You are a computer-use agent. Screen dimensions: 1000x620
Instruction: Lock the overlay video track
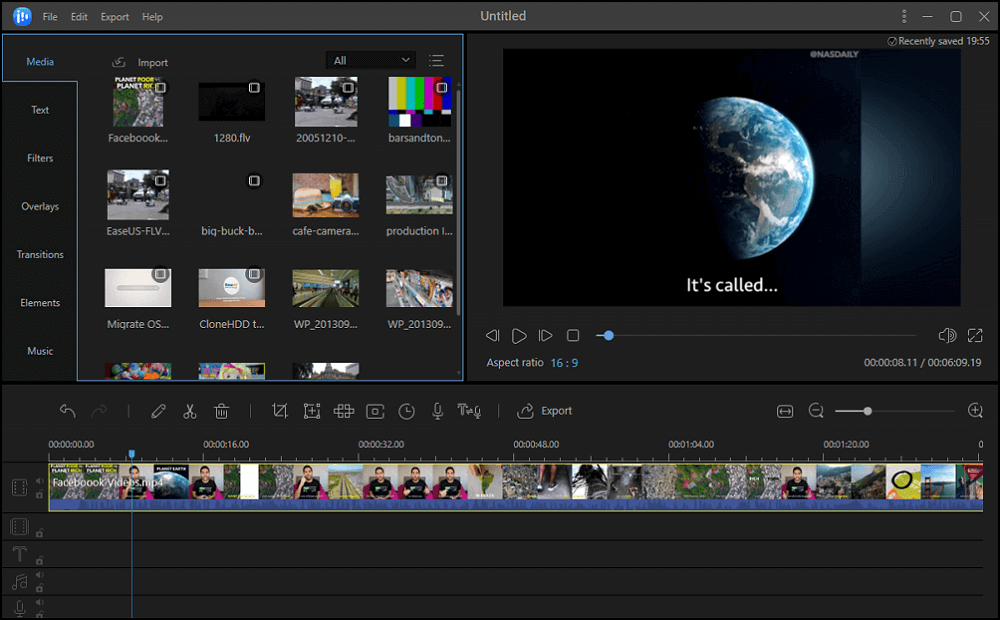[x=40, y=533]
